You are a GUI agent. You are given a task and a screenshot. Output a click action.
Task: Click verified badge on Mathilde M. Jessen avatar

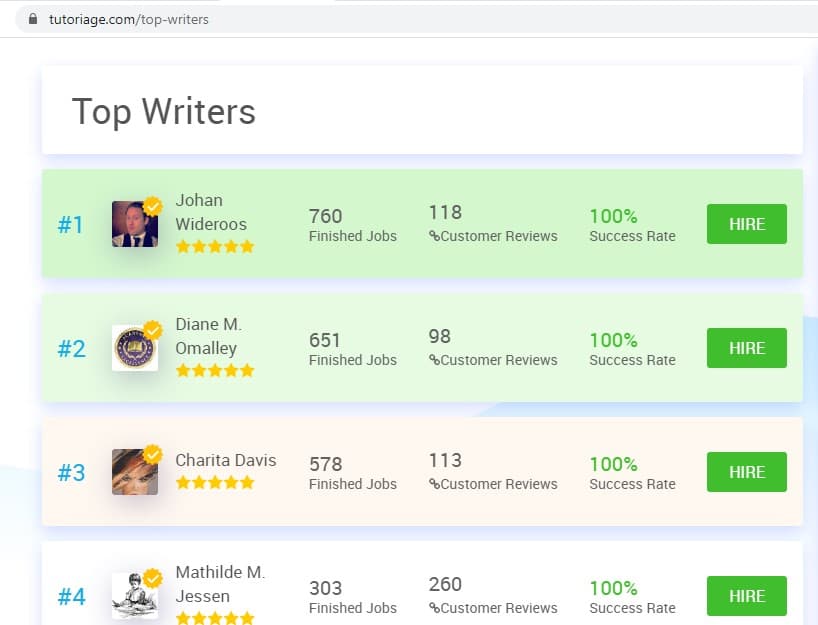152,578
